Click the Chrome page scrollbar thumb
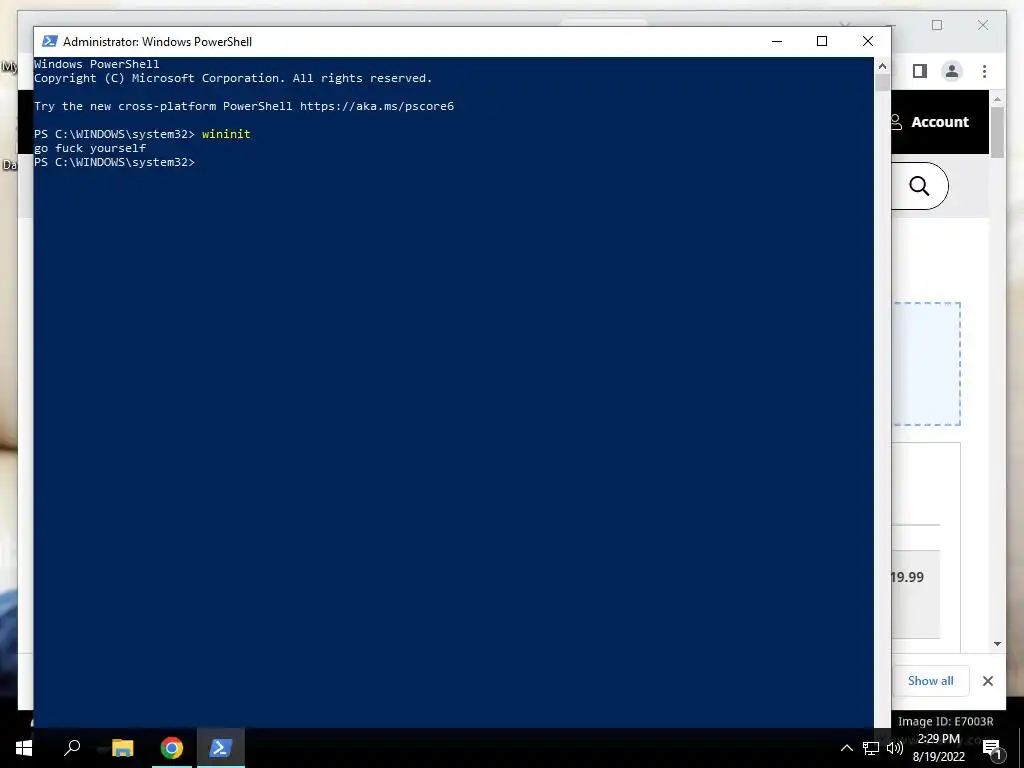The width and height of the screenshot is (1024, 768). coord(997,133)
